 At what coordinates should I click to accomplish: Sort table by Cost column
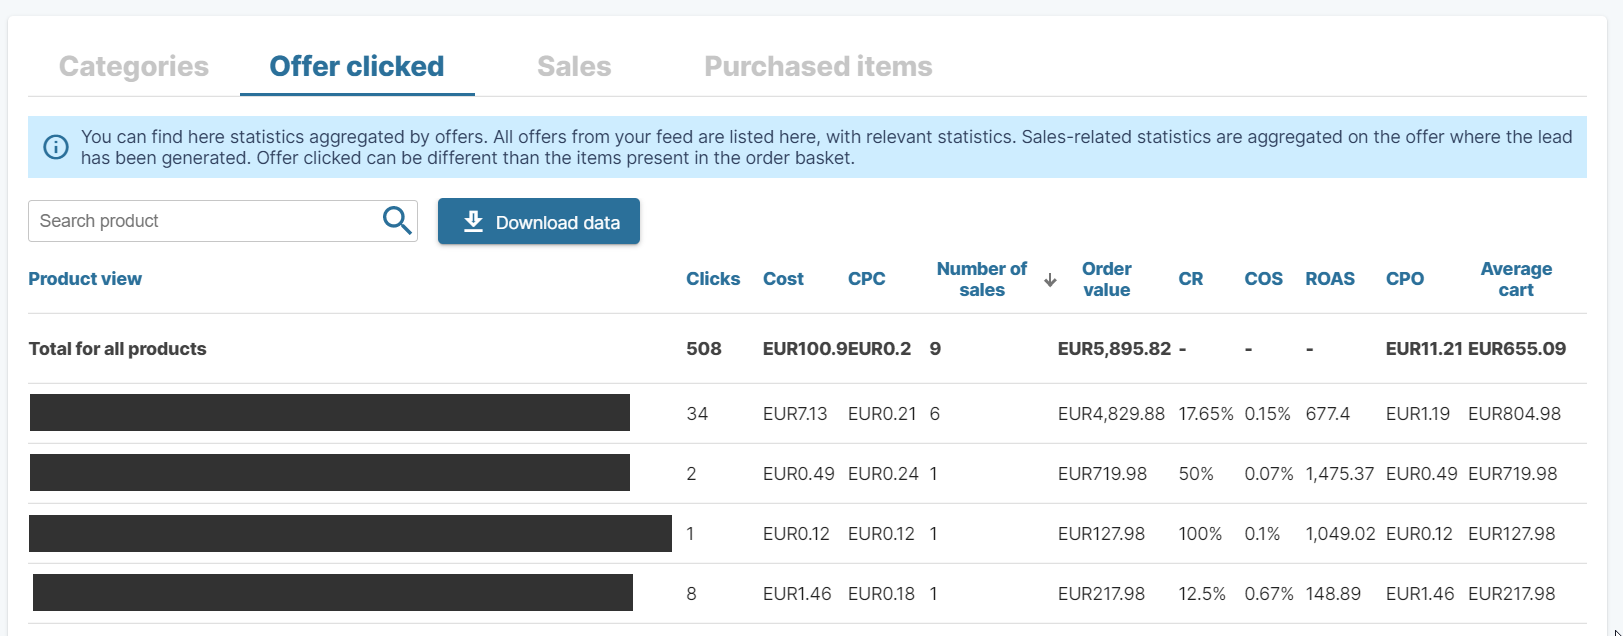(x=783, y=279)
